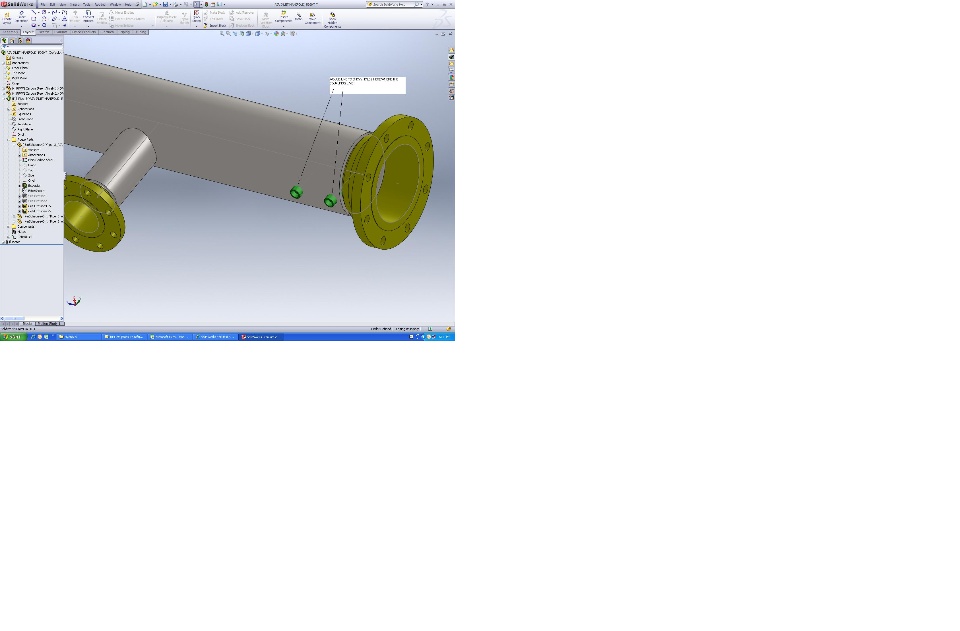Viewport: 960px width, 631px height.
Task: Expand the Save dropdown arrow
Action: tap(170, 4)
